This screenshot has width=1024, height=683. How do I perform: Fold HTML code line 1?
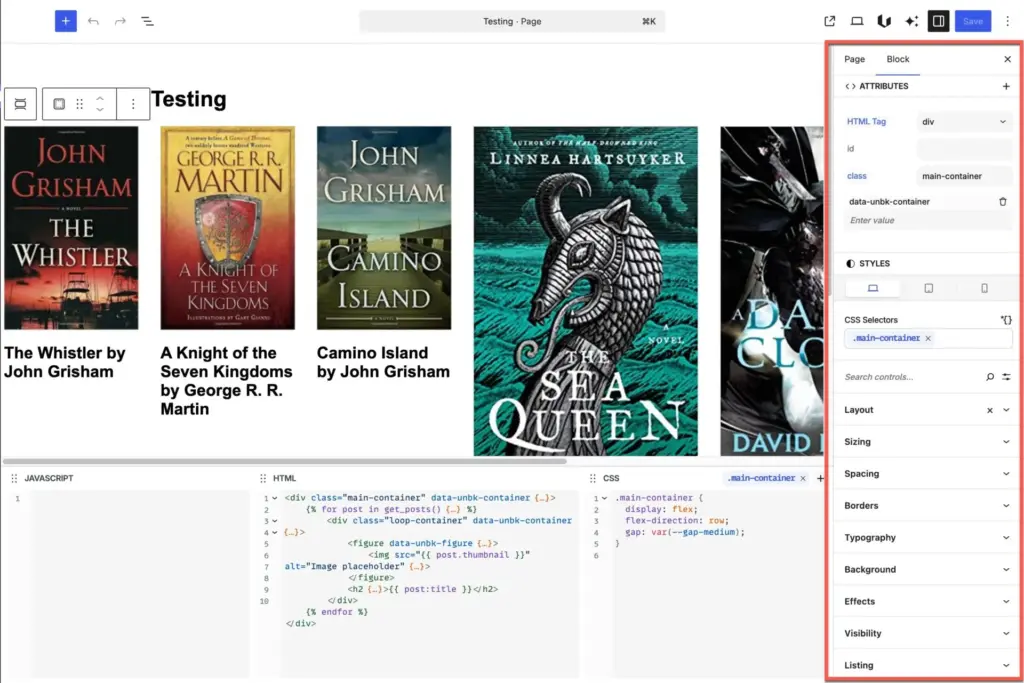coord(275,498)
